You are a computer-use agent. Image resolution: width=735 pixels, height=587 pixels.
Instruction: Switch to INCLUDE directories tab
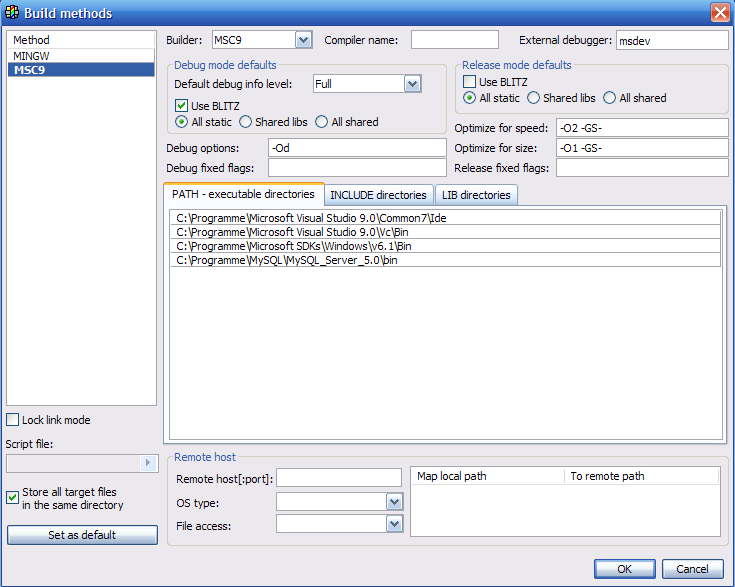click(x=378, y=195)
